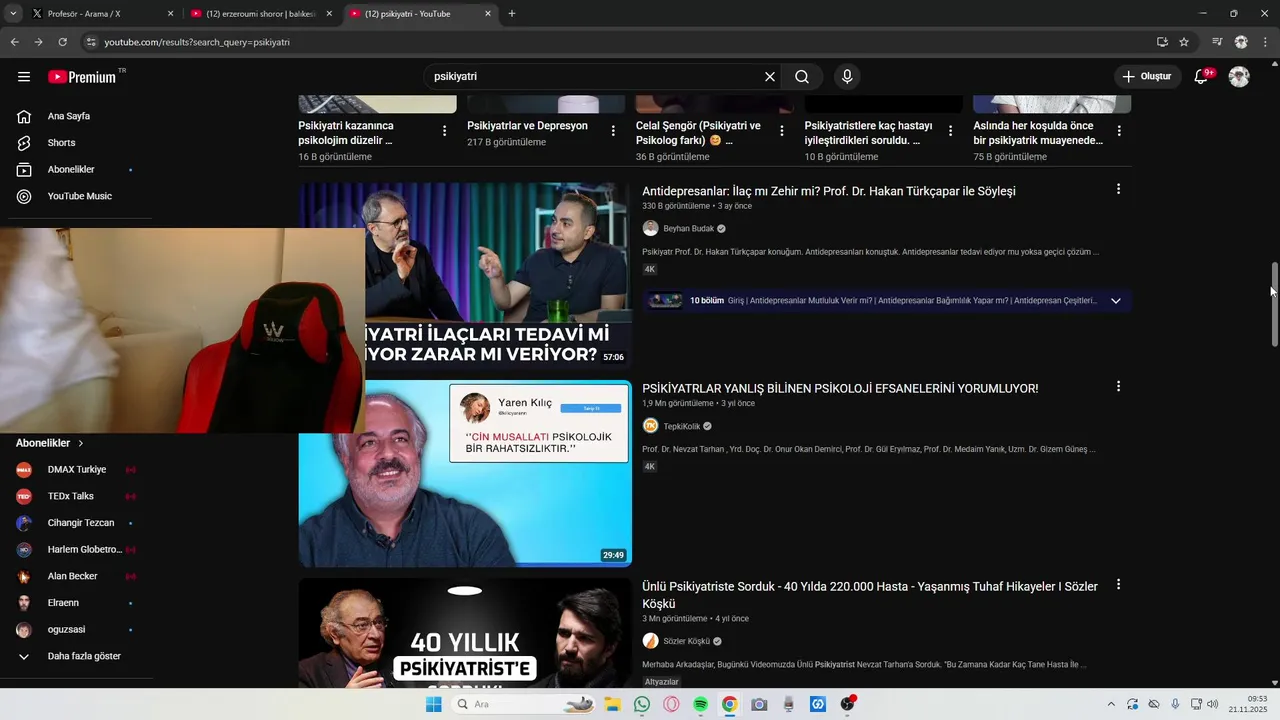Open the YouTube hamburger guide menu
The width and height of the screenshot is (1280, 720).
point(24,77)
